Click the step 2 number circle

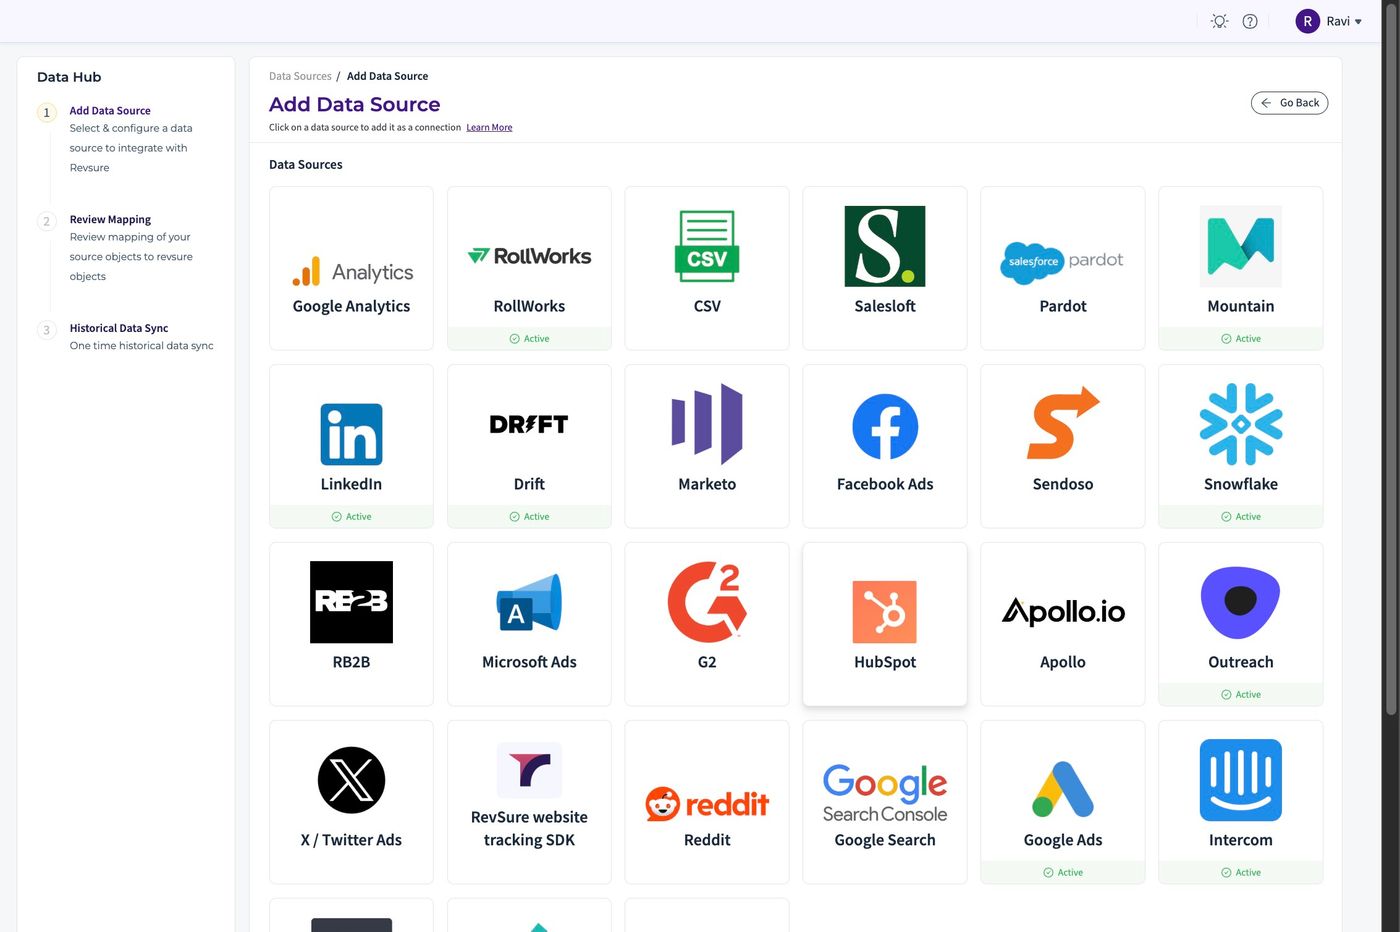tap(46, 221)
